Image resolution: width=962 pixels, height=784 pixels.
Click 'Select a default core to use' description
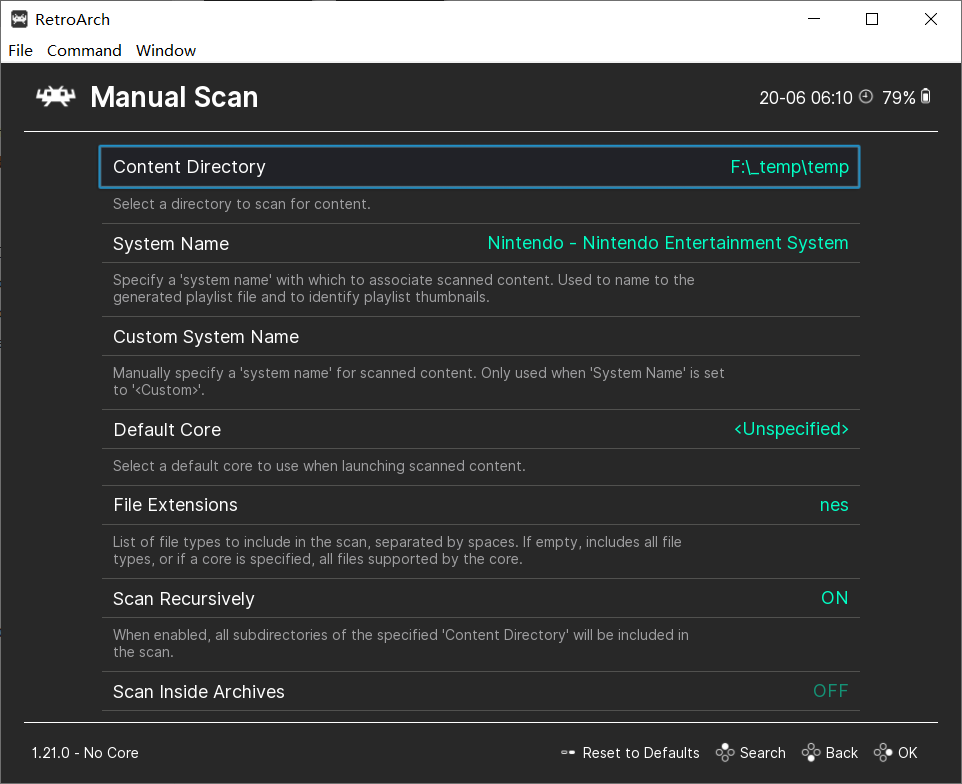point(319,466)
